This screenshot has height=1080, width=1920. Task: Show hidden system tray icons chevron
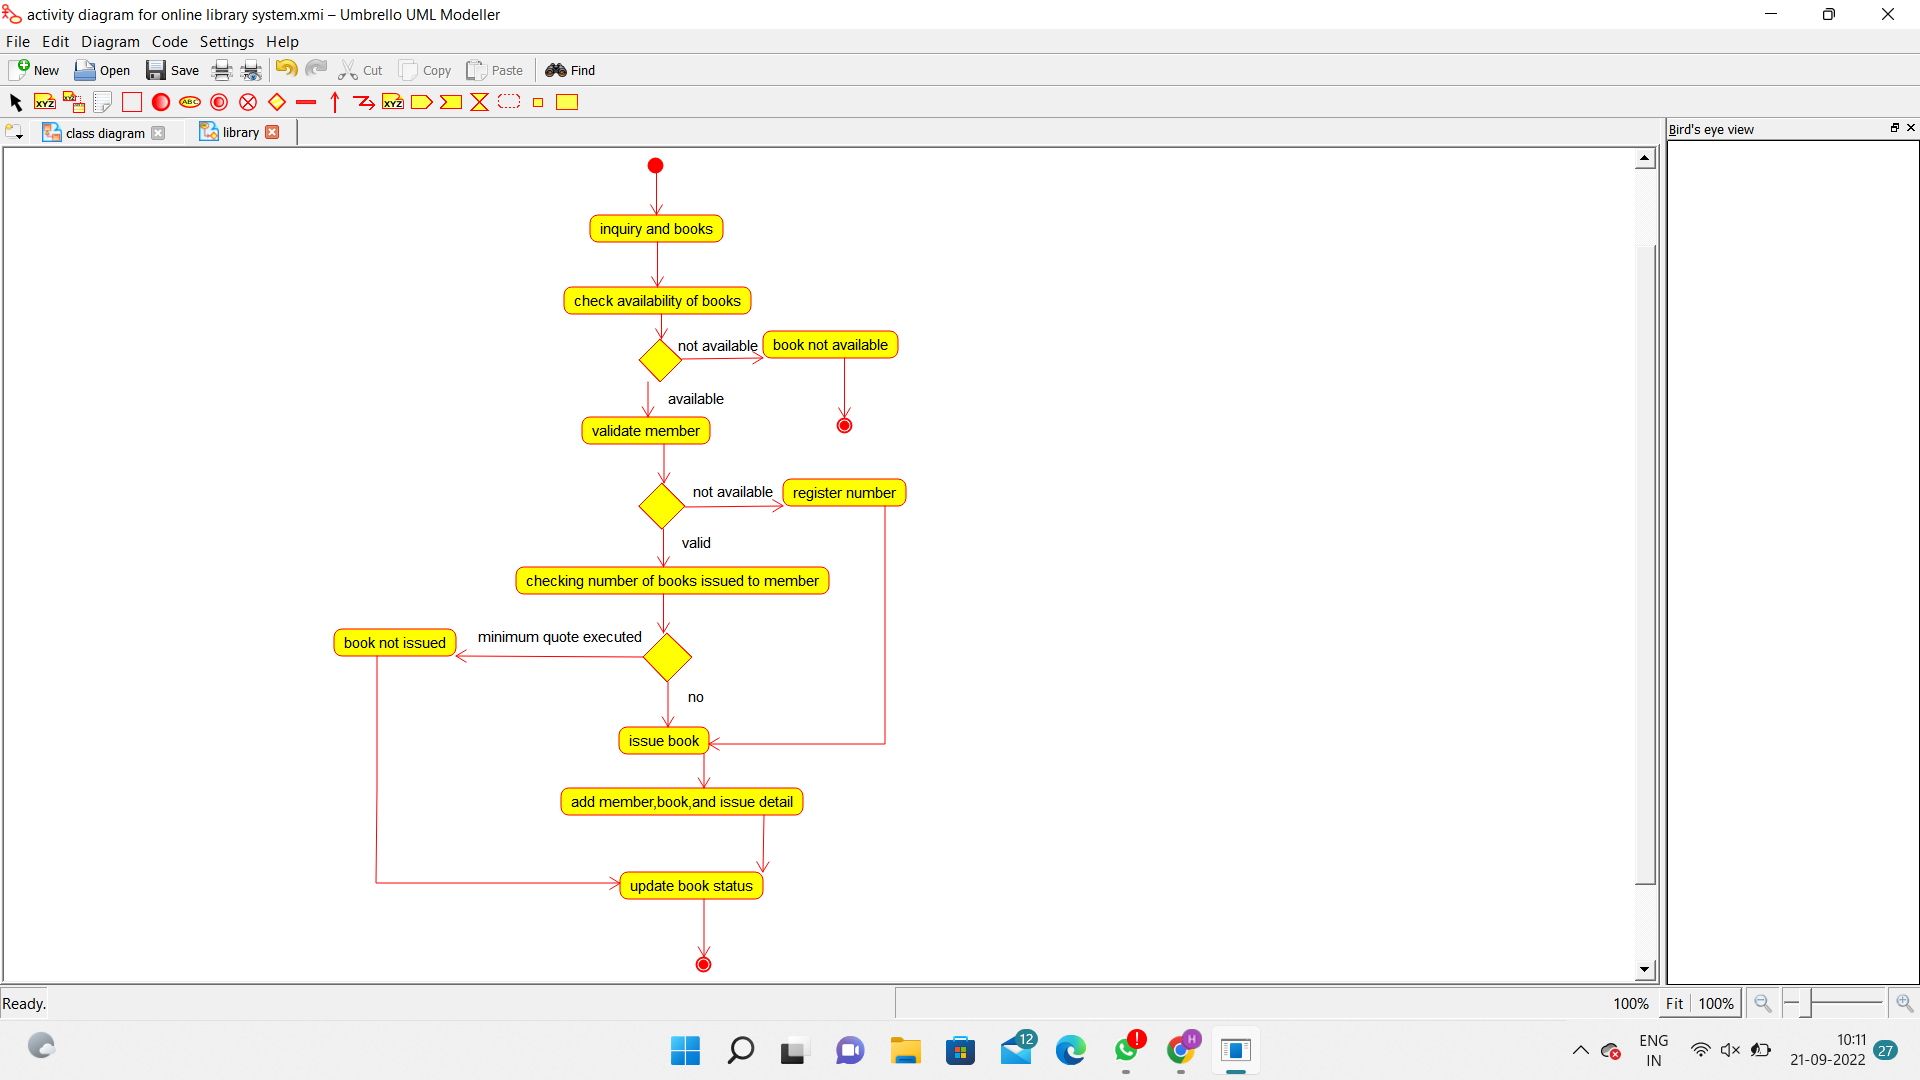1580,1050
